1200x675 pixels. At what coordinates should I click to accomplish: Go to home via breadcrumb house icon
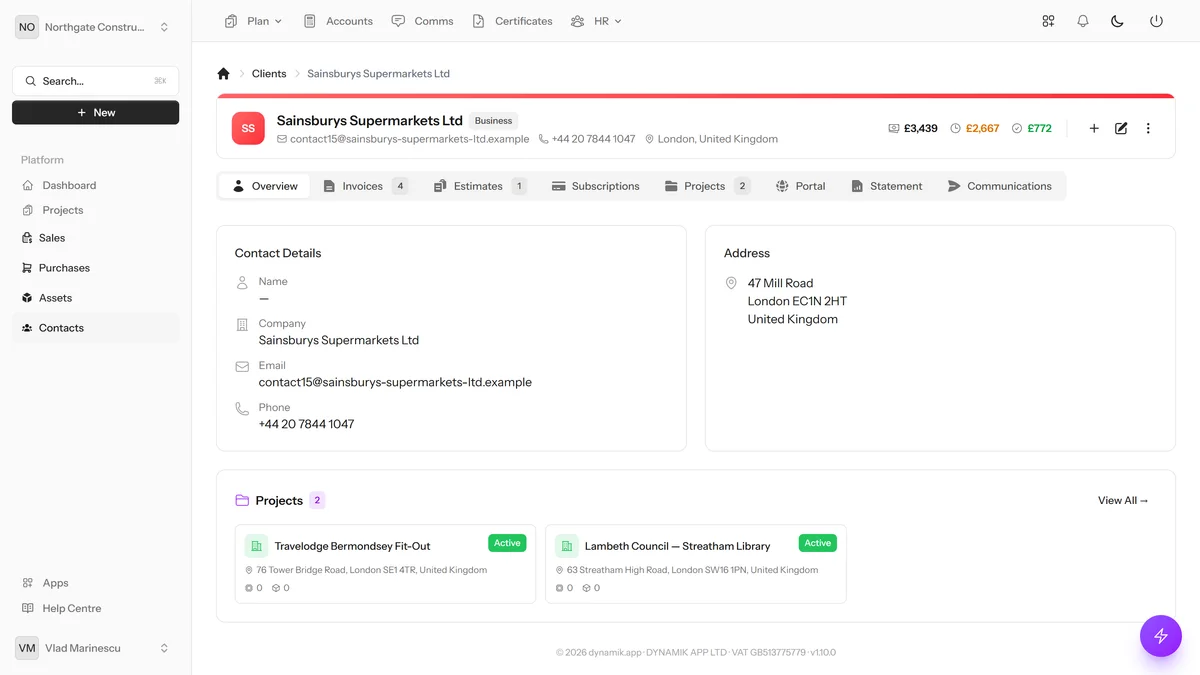pos(223,74)
